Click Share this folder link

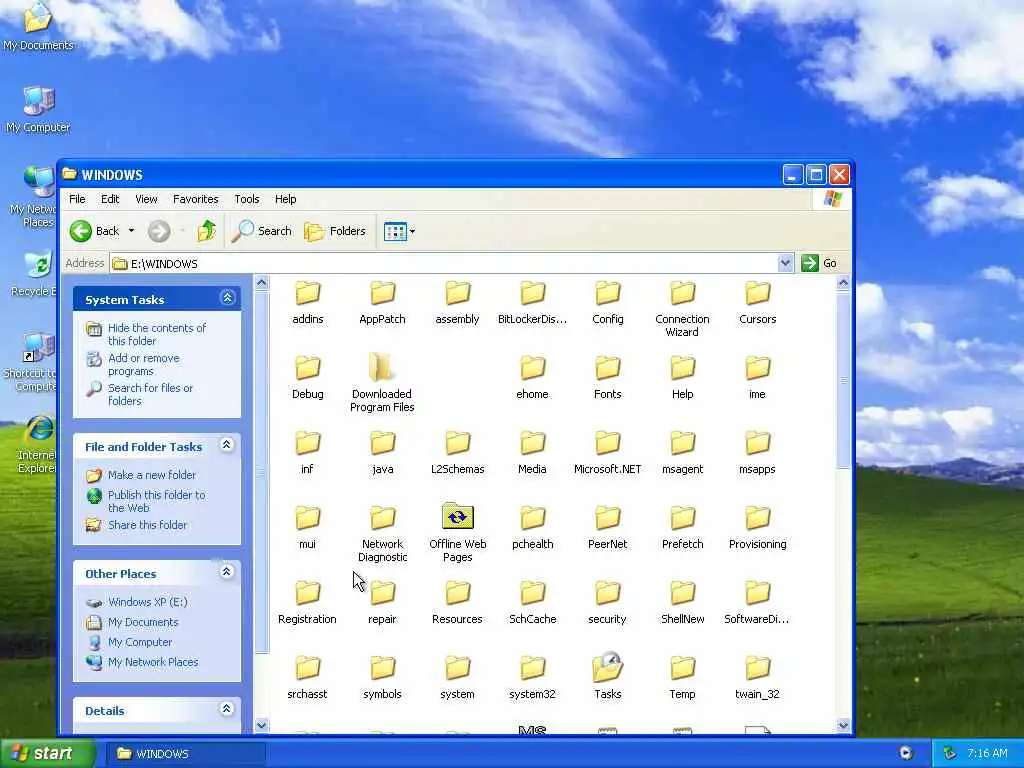(x=148, y=525)
